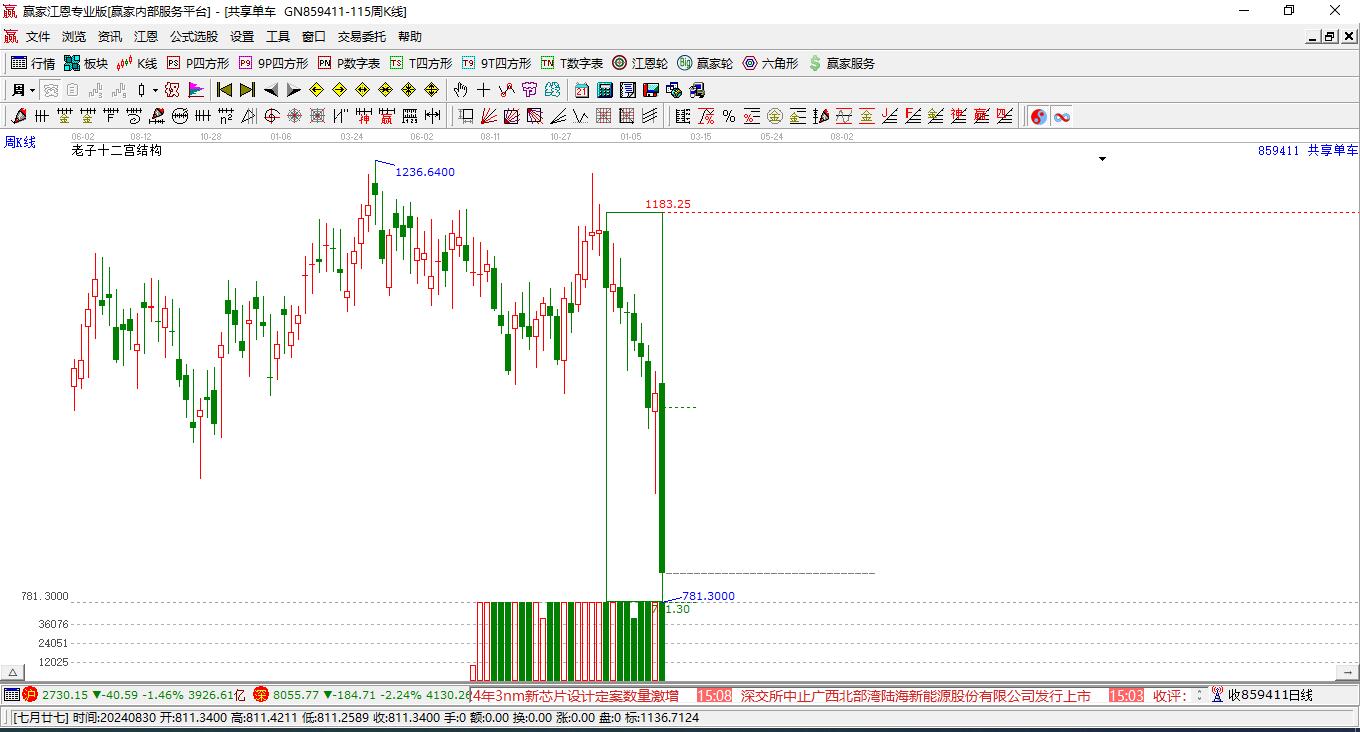This screenshot has width=1360, height=732.
Task: Click the 沪 index status indicator
Action: pos(31,694)
